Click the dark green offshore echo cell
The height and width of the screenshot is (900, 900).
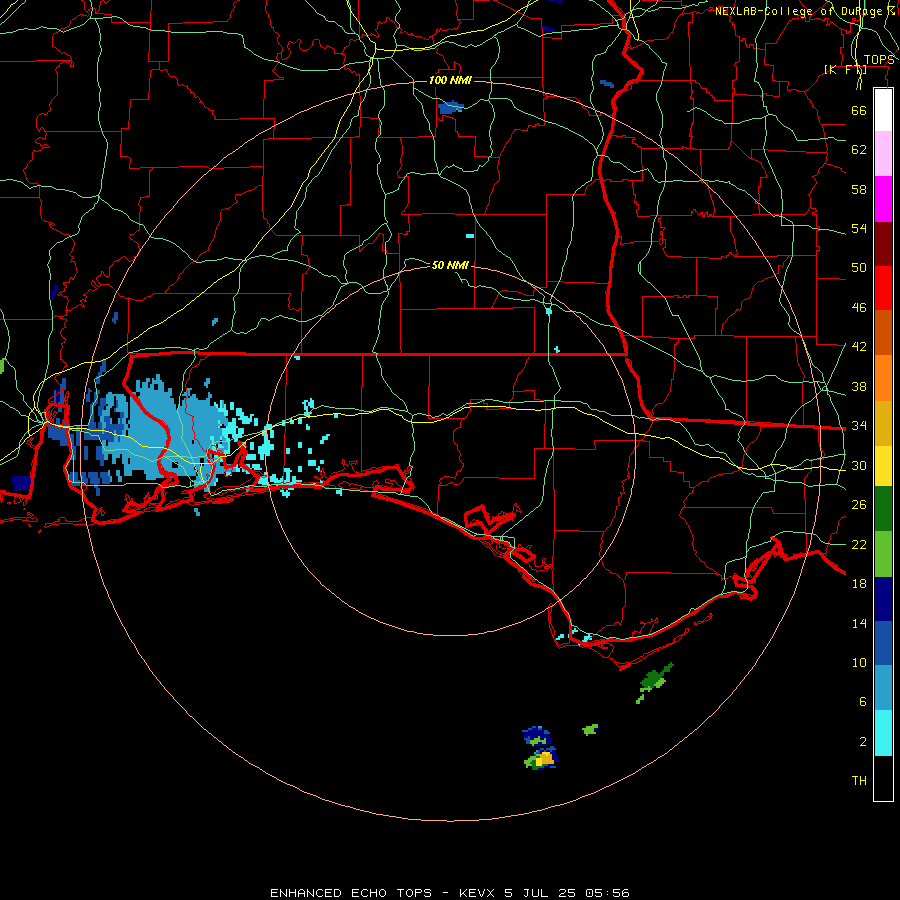pyautogui.click(x=655, y=681)
